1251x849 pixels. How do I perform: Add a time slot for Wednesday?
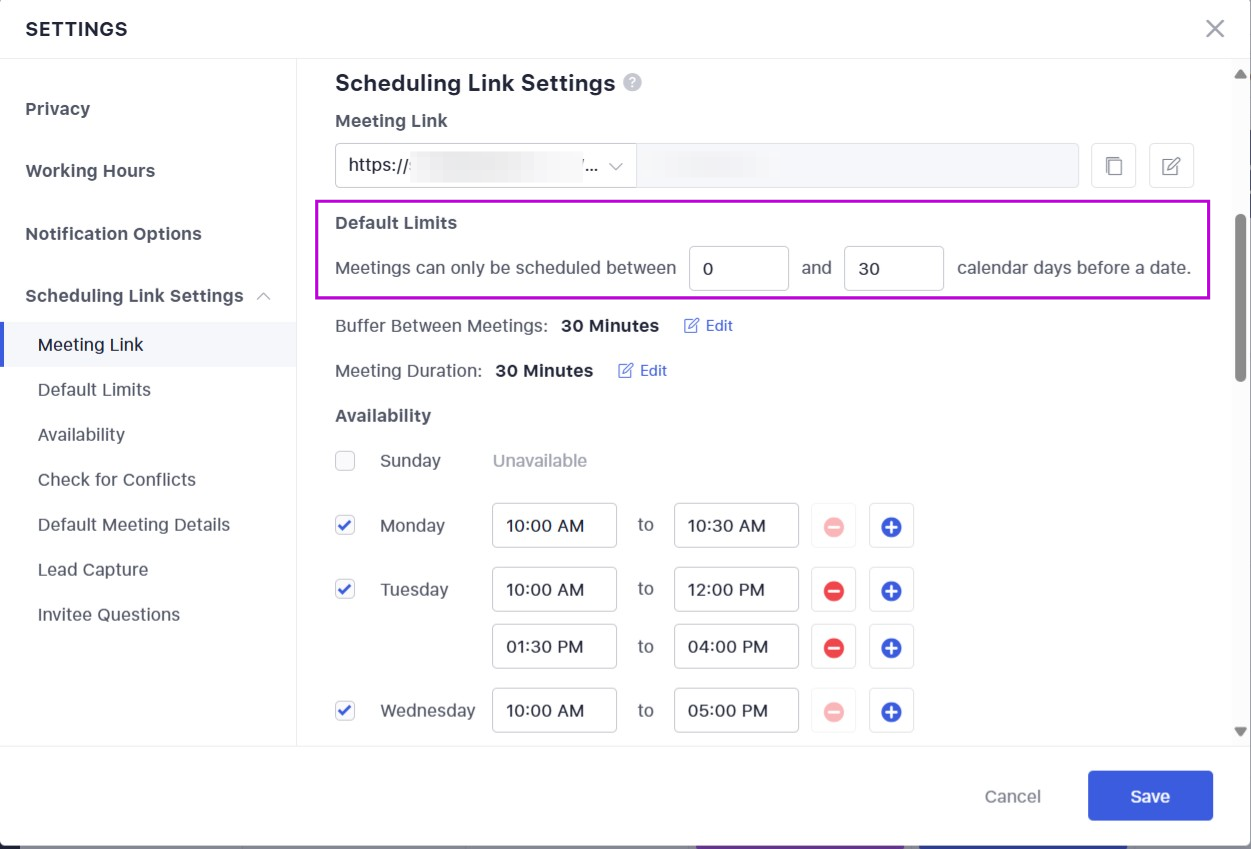pyautogui.click(x=891, y=712)
